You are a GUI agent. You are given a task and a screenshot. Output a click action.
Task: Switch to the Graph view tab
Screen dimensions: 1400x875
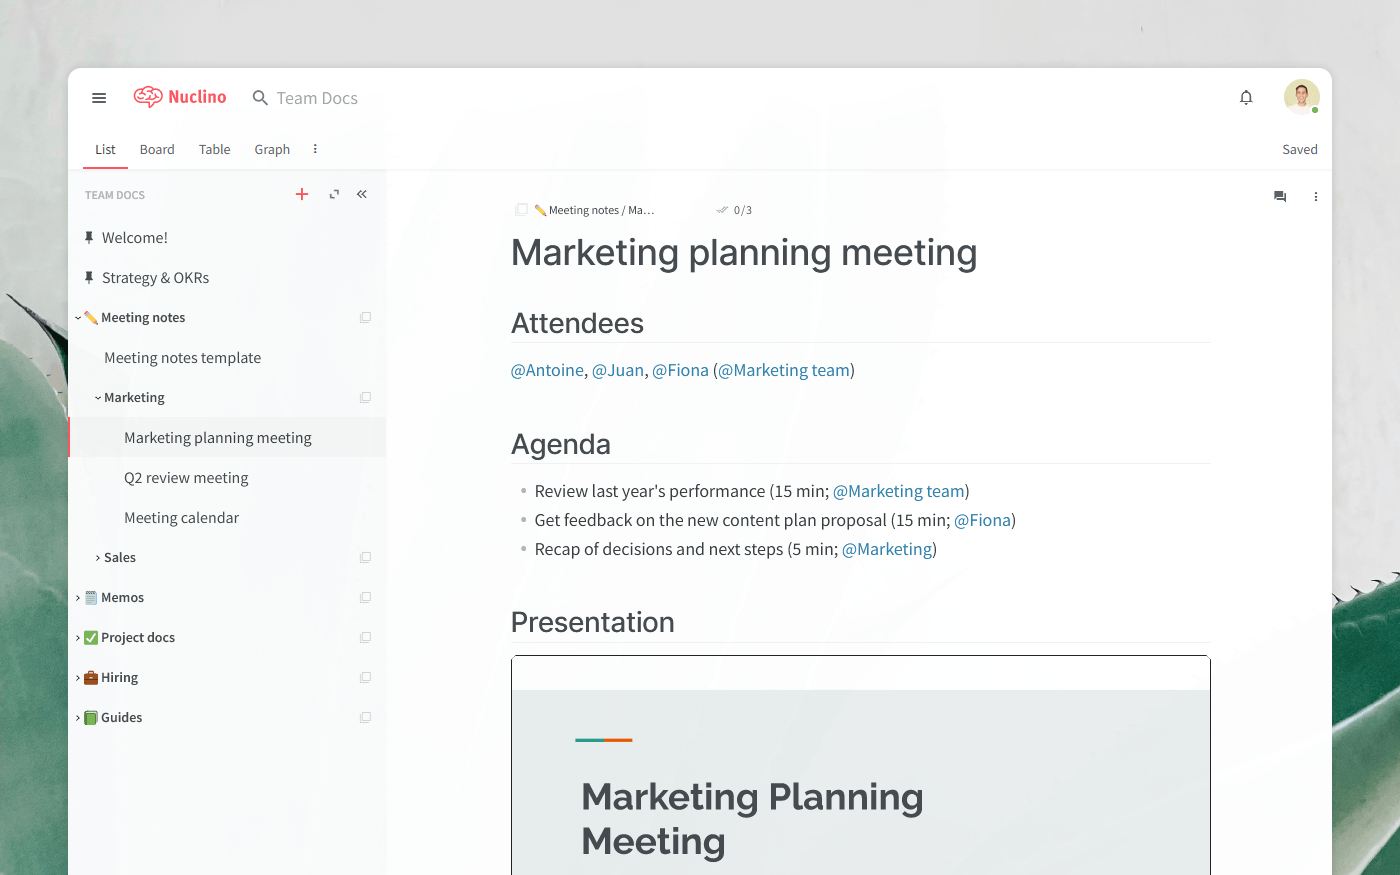[x=272, y=149]
